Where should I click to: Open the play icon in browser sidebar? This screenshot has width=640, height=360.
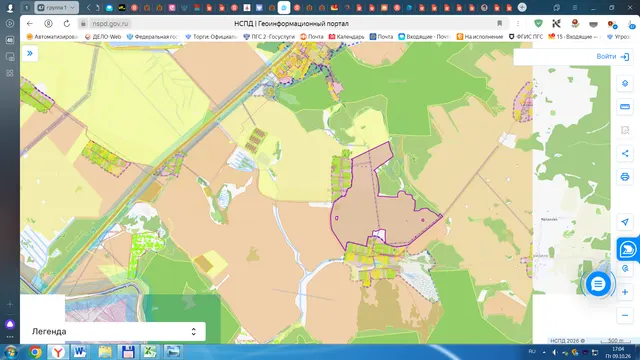pyautogui.click(x=10, y=24)
